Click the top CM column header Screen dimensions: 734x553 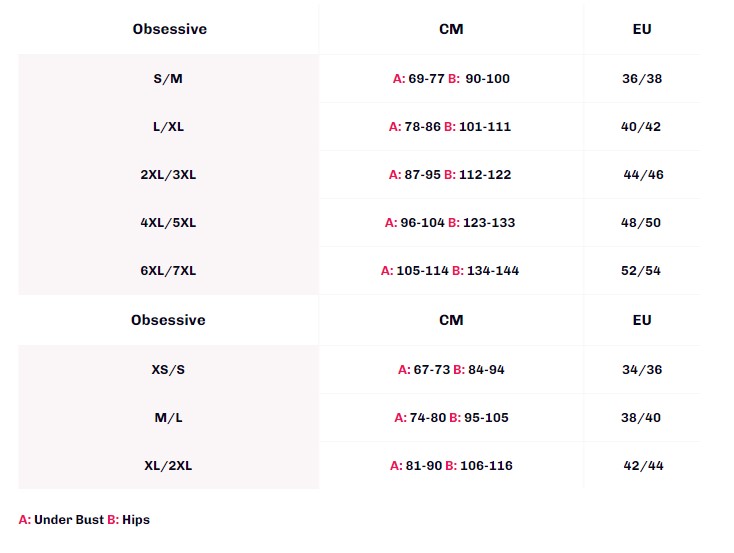(x=451, y=29)
